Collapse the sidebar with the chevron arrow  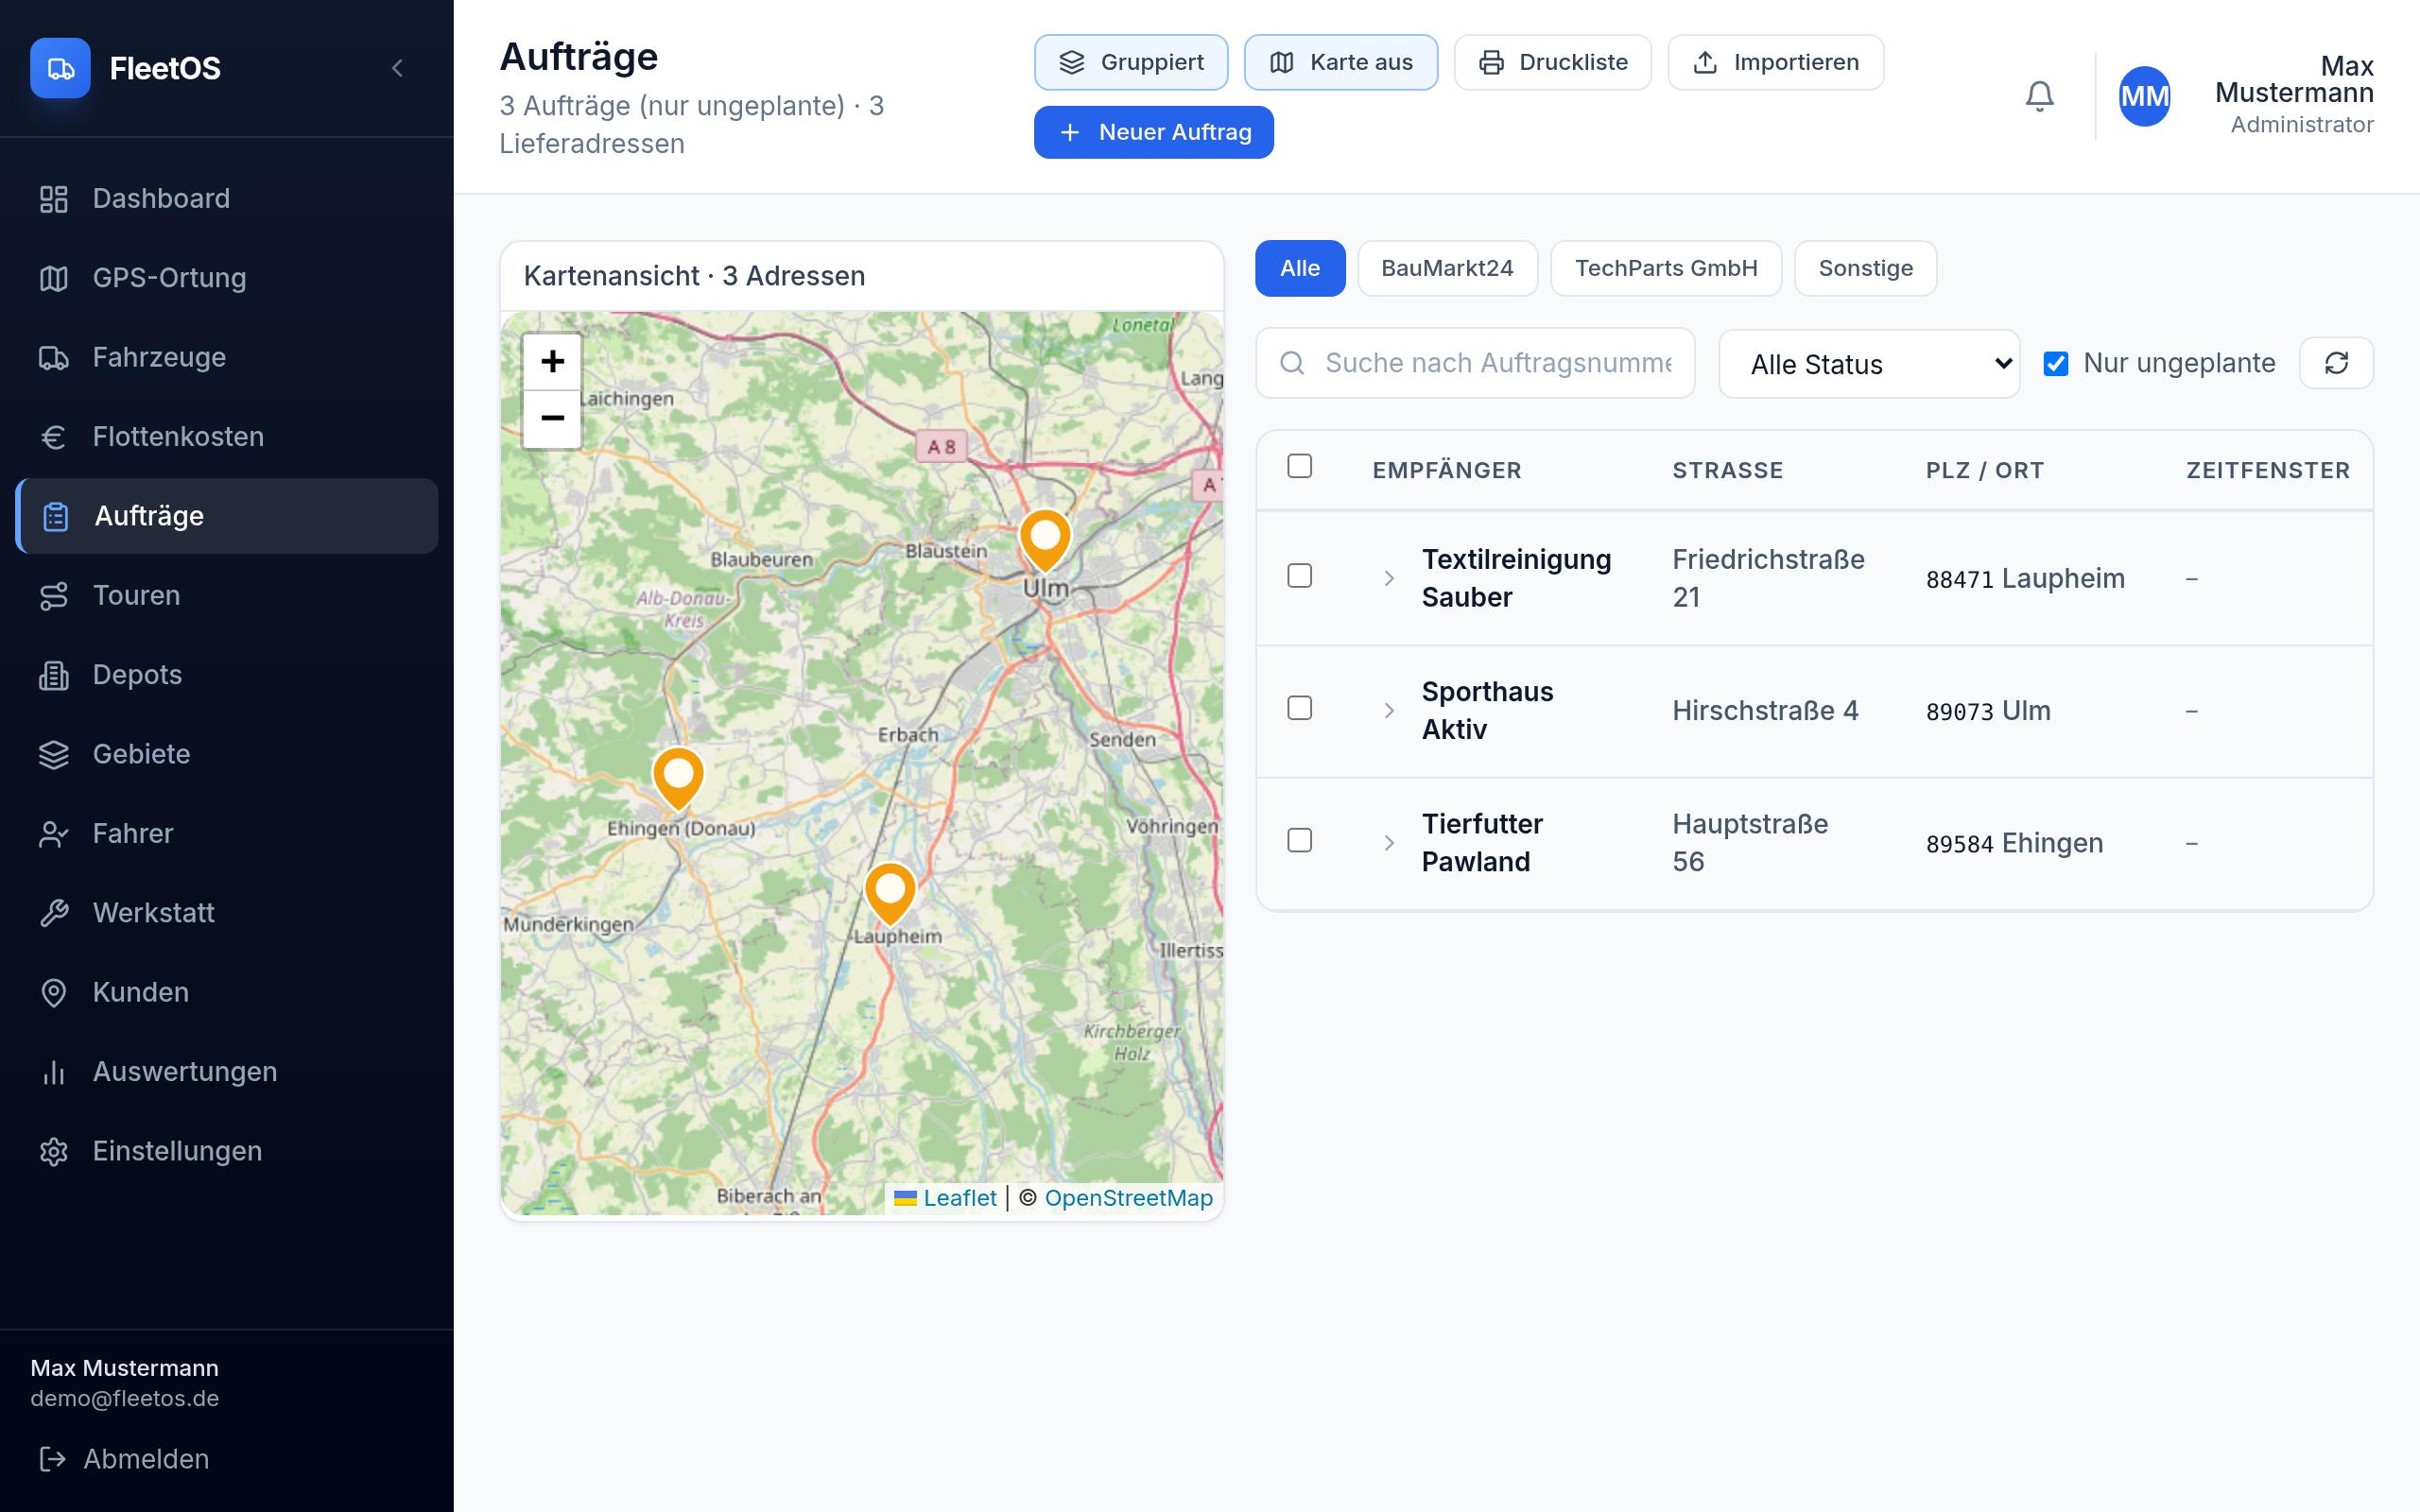[397, 68]
